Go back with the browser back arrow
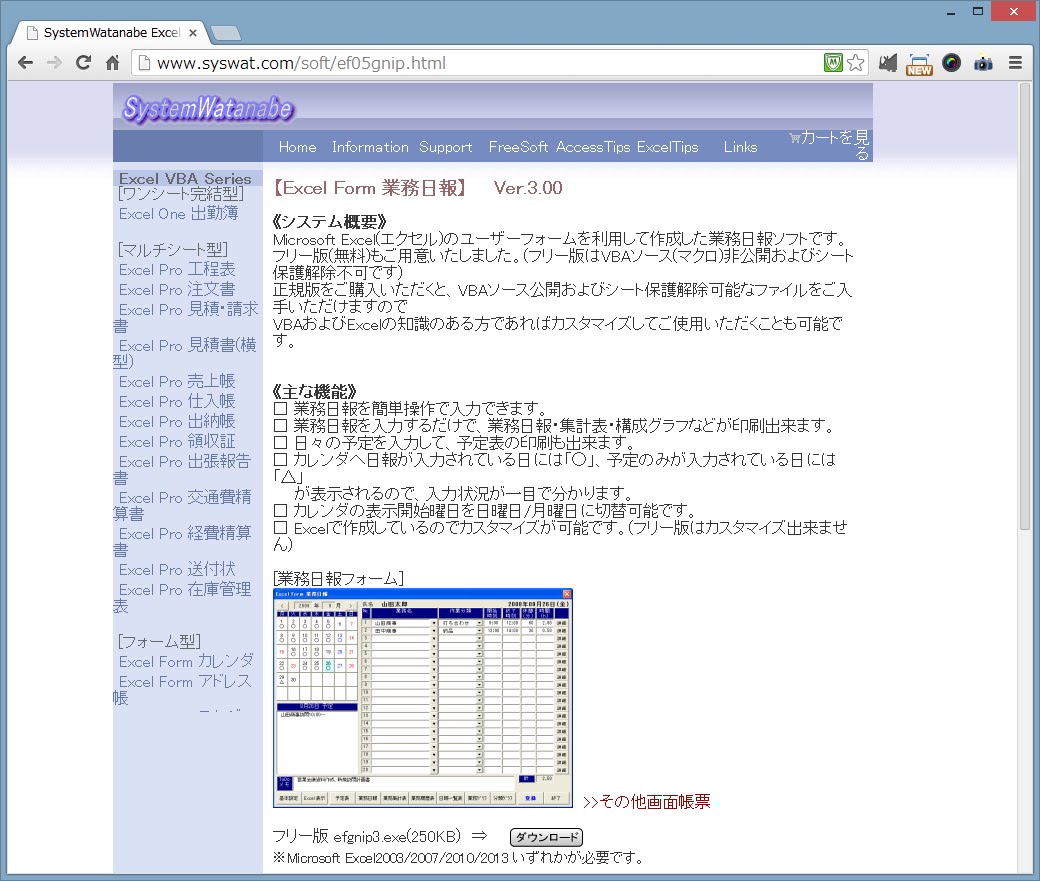This screenshot has width=1040, height=881. (x=25, y=63)
